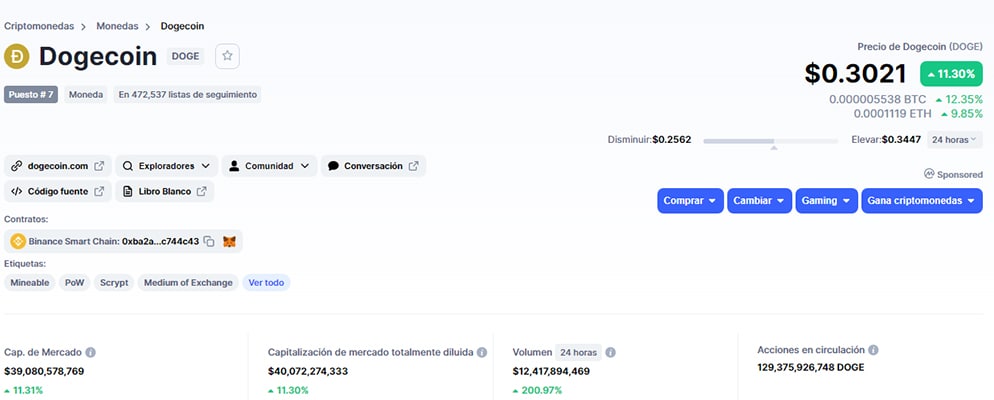Click the code brackets icon in Código fuente
Screen dimensions: 994x400
[16, 191]
